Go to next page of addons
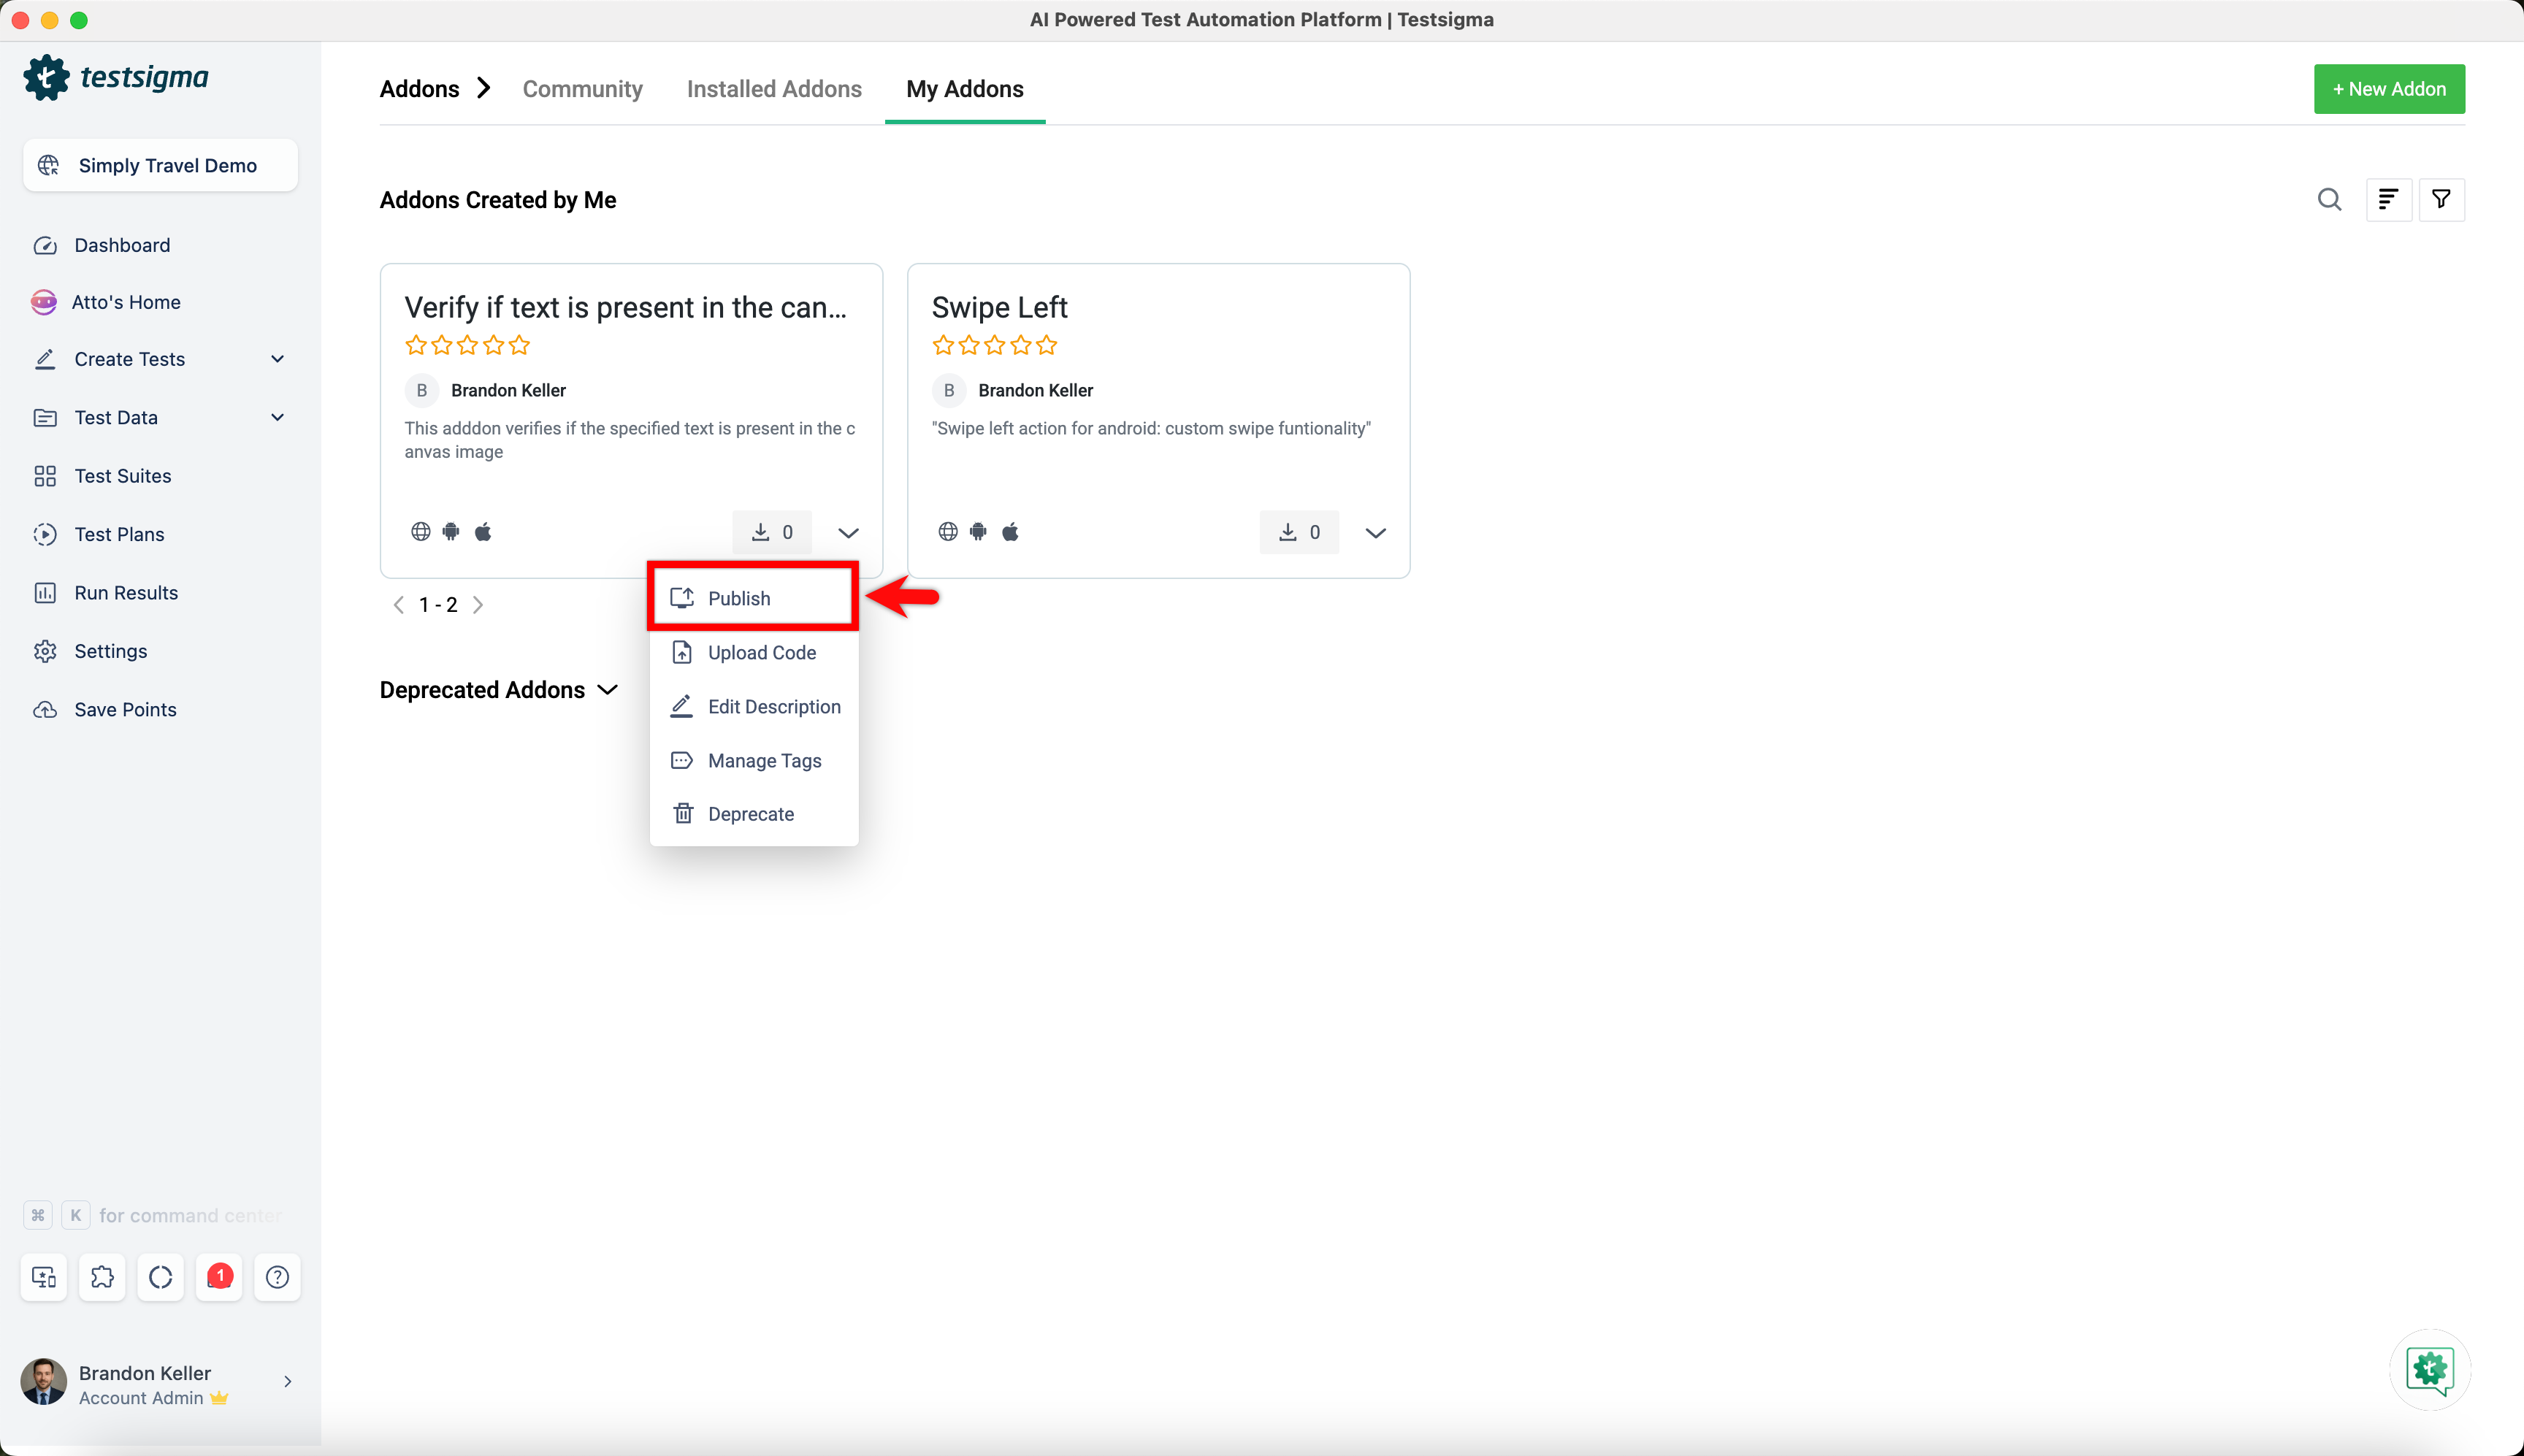Image resolution: width=2524 pixels, height=1456 pixels. (x=478, y=604)
